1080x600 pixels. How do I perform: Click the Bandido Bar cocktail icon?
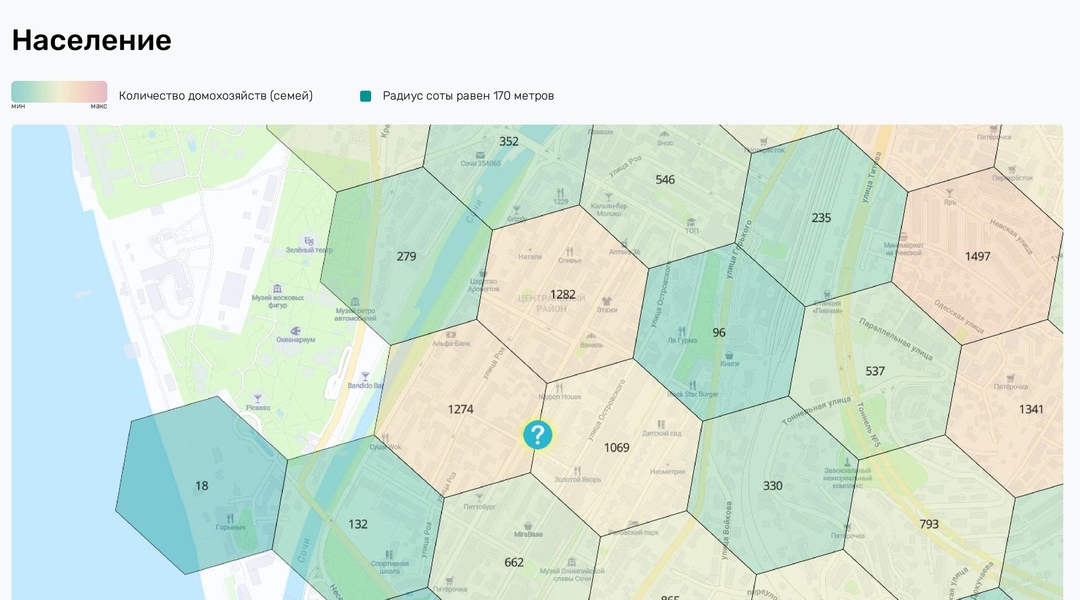coord(364,377)
